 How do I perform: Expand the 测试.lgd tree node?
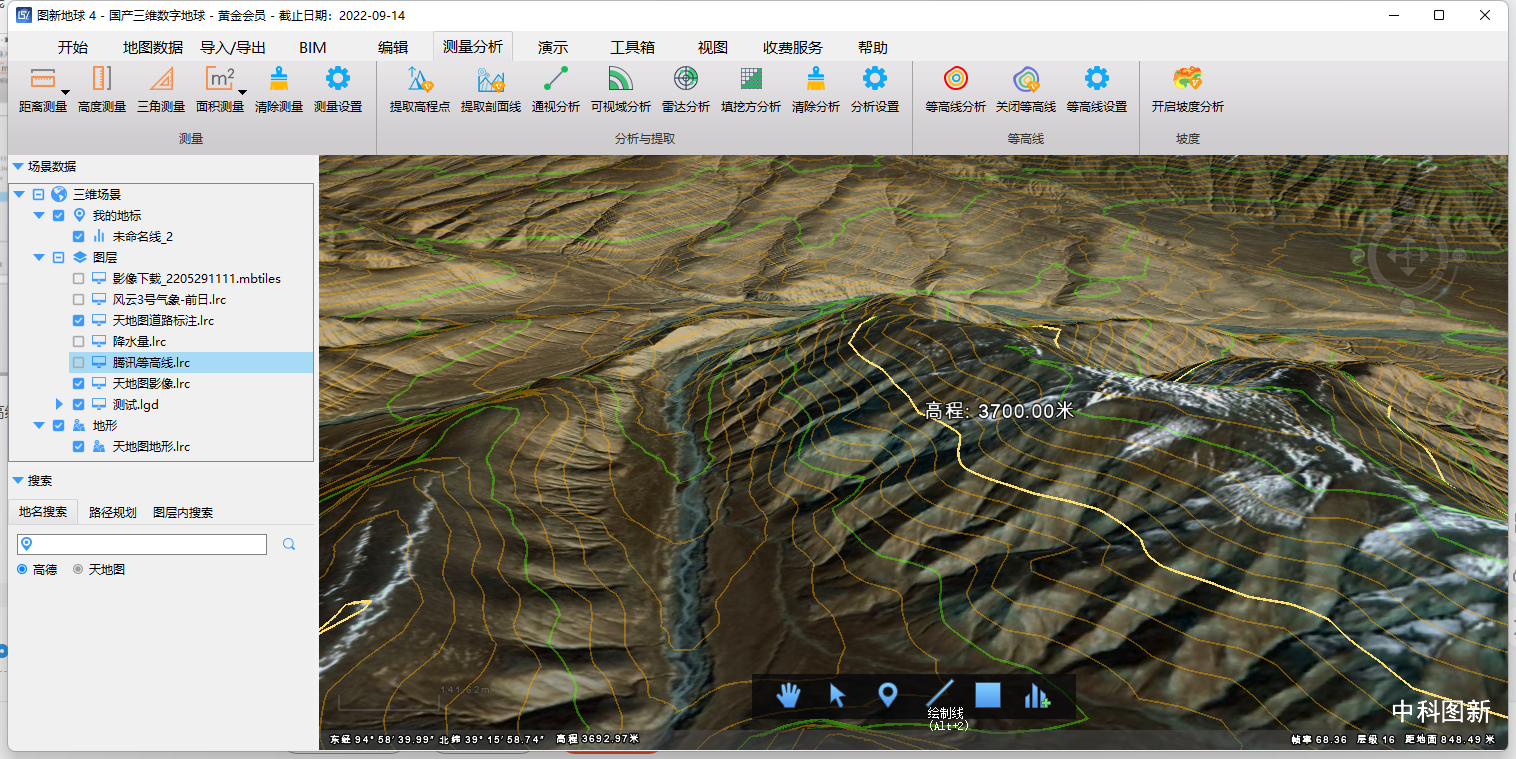(x=59, y=404)
